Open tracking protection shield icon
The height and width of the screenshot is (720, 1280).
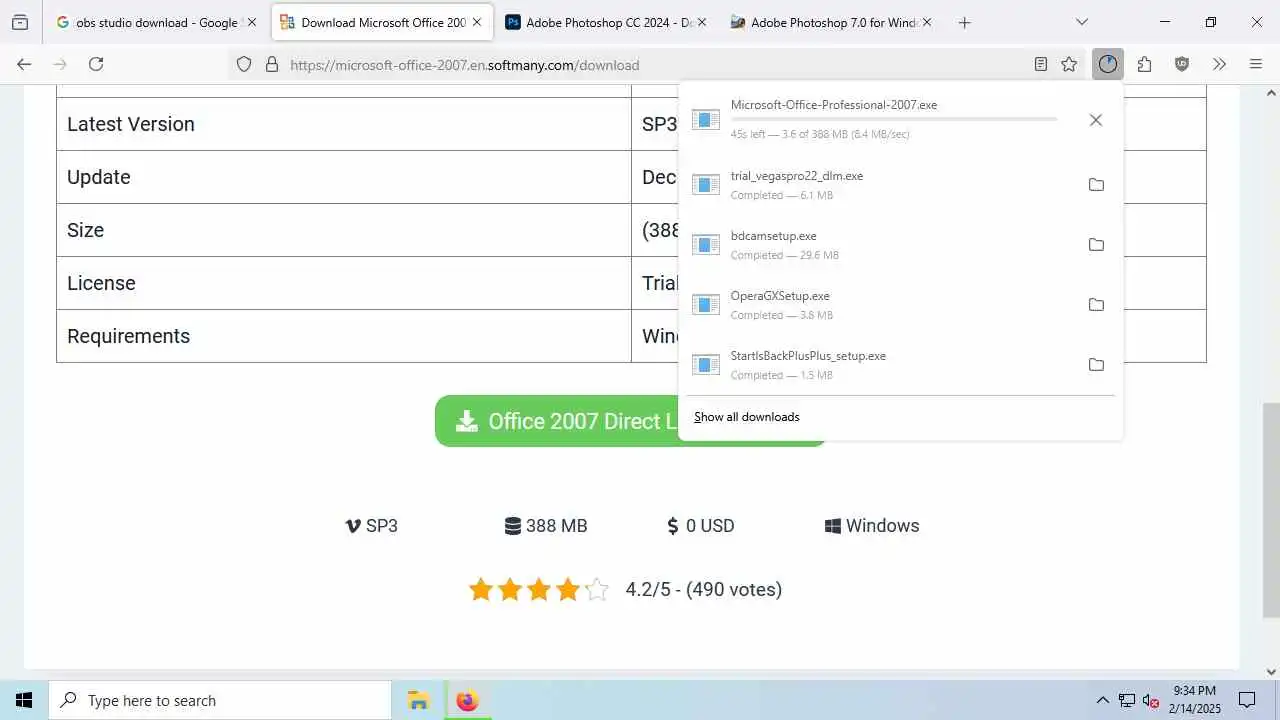(x=243, y=64)
